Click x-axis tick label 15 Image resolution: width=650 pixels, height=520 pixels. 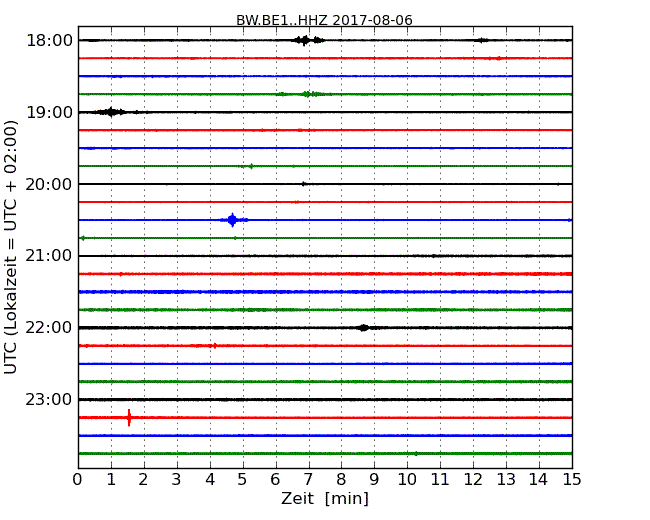pyautogui.click(x=572, y=479)
